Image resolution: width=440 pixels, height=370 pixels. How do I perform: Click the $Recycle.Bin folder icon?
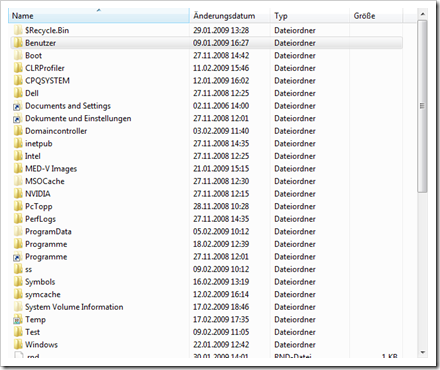18,30
